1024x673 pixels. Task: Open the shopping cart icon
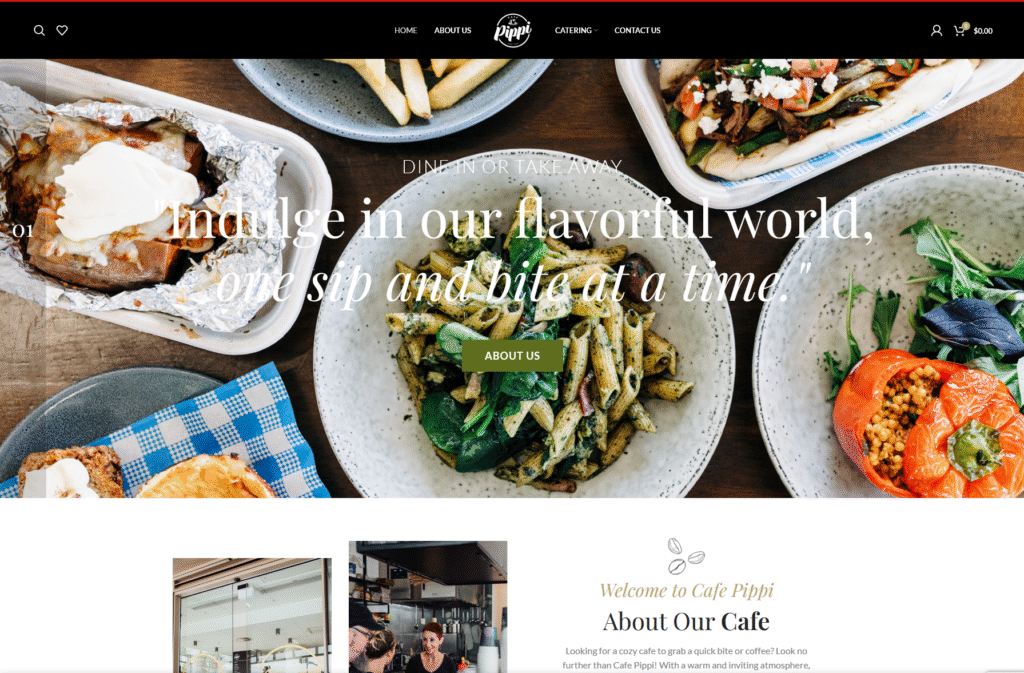coord(959,31)
